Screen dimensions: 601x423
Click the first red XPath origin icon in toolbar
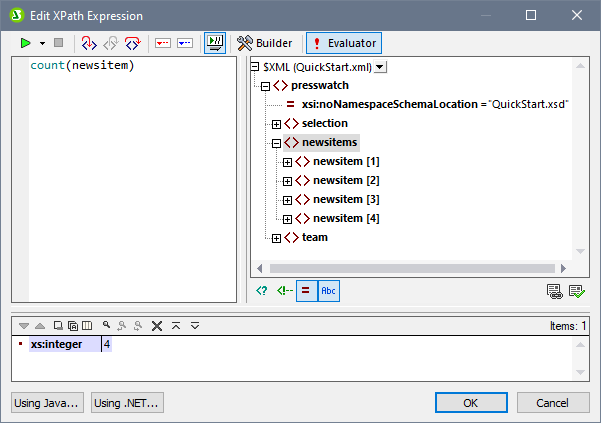(87, 43)
